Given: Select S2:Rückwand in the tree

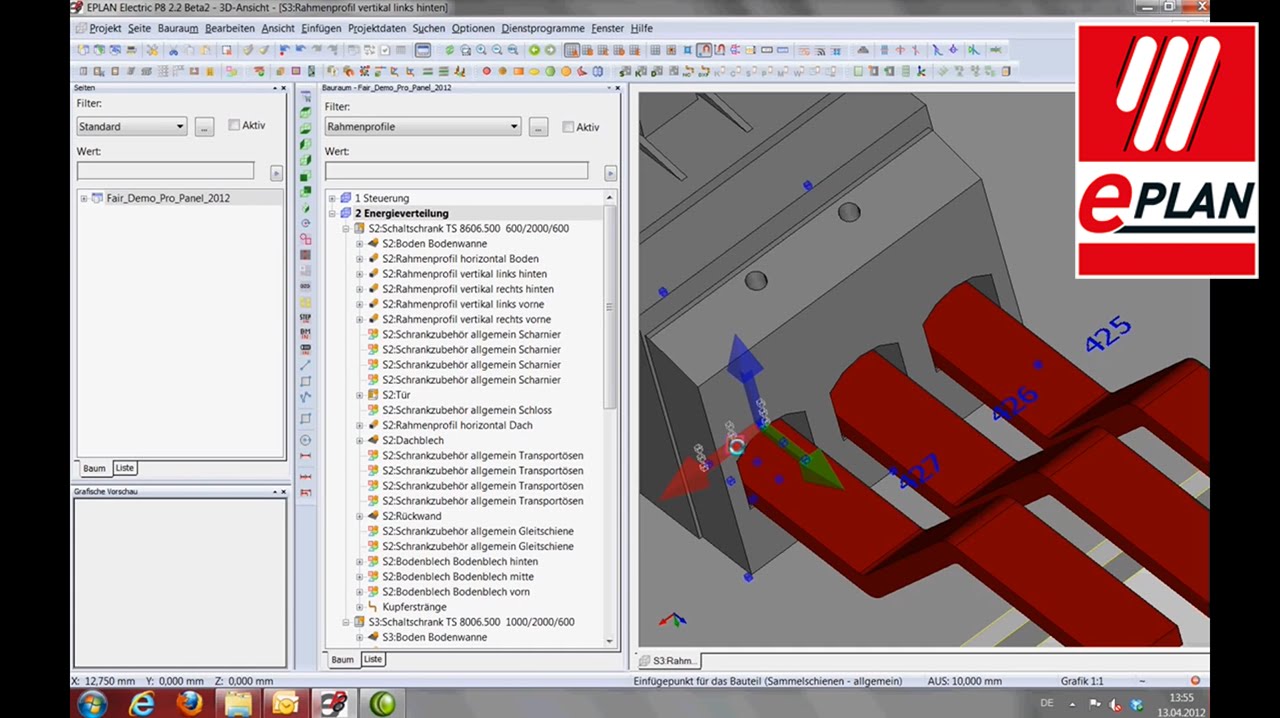Looking at the screenshot, I should click(x=411, y=516).
